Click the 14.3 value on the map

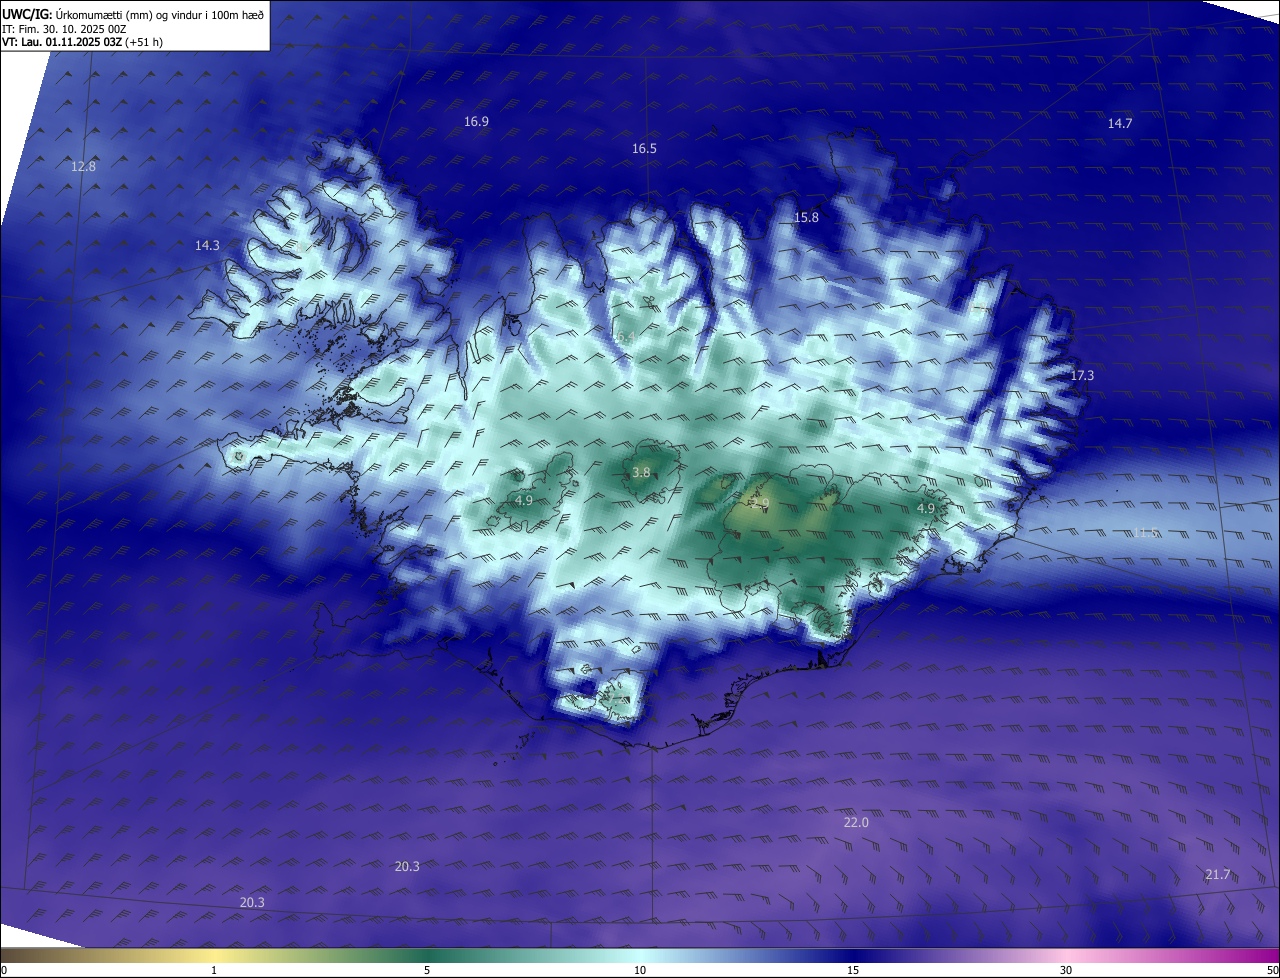click(207, 245)
